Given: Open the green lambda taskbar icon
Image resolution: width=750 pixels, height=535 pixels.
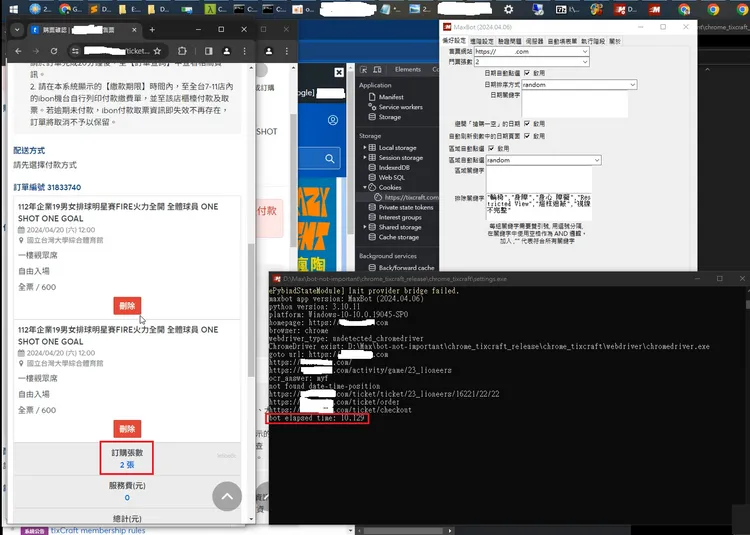Looking at the screenshot, I should [210, 9].
